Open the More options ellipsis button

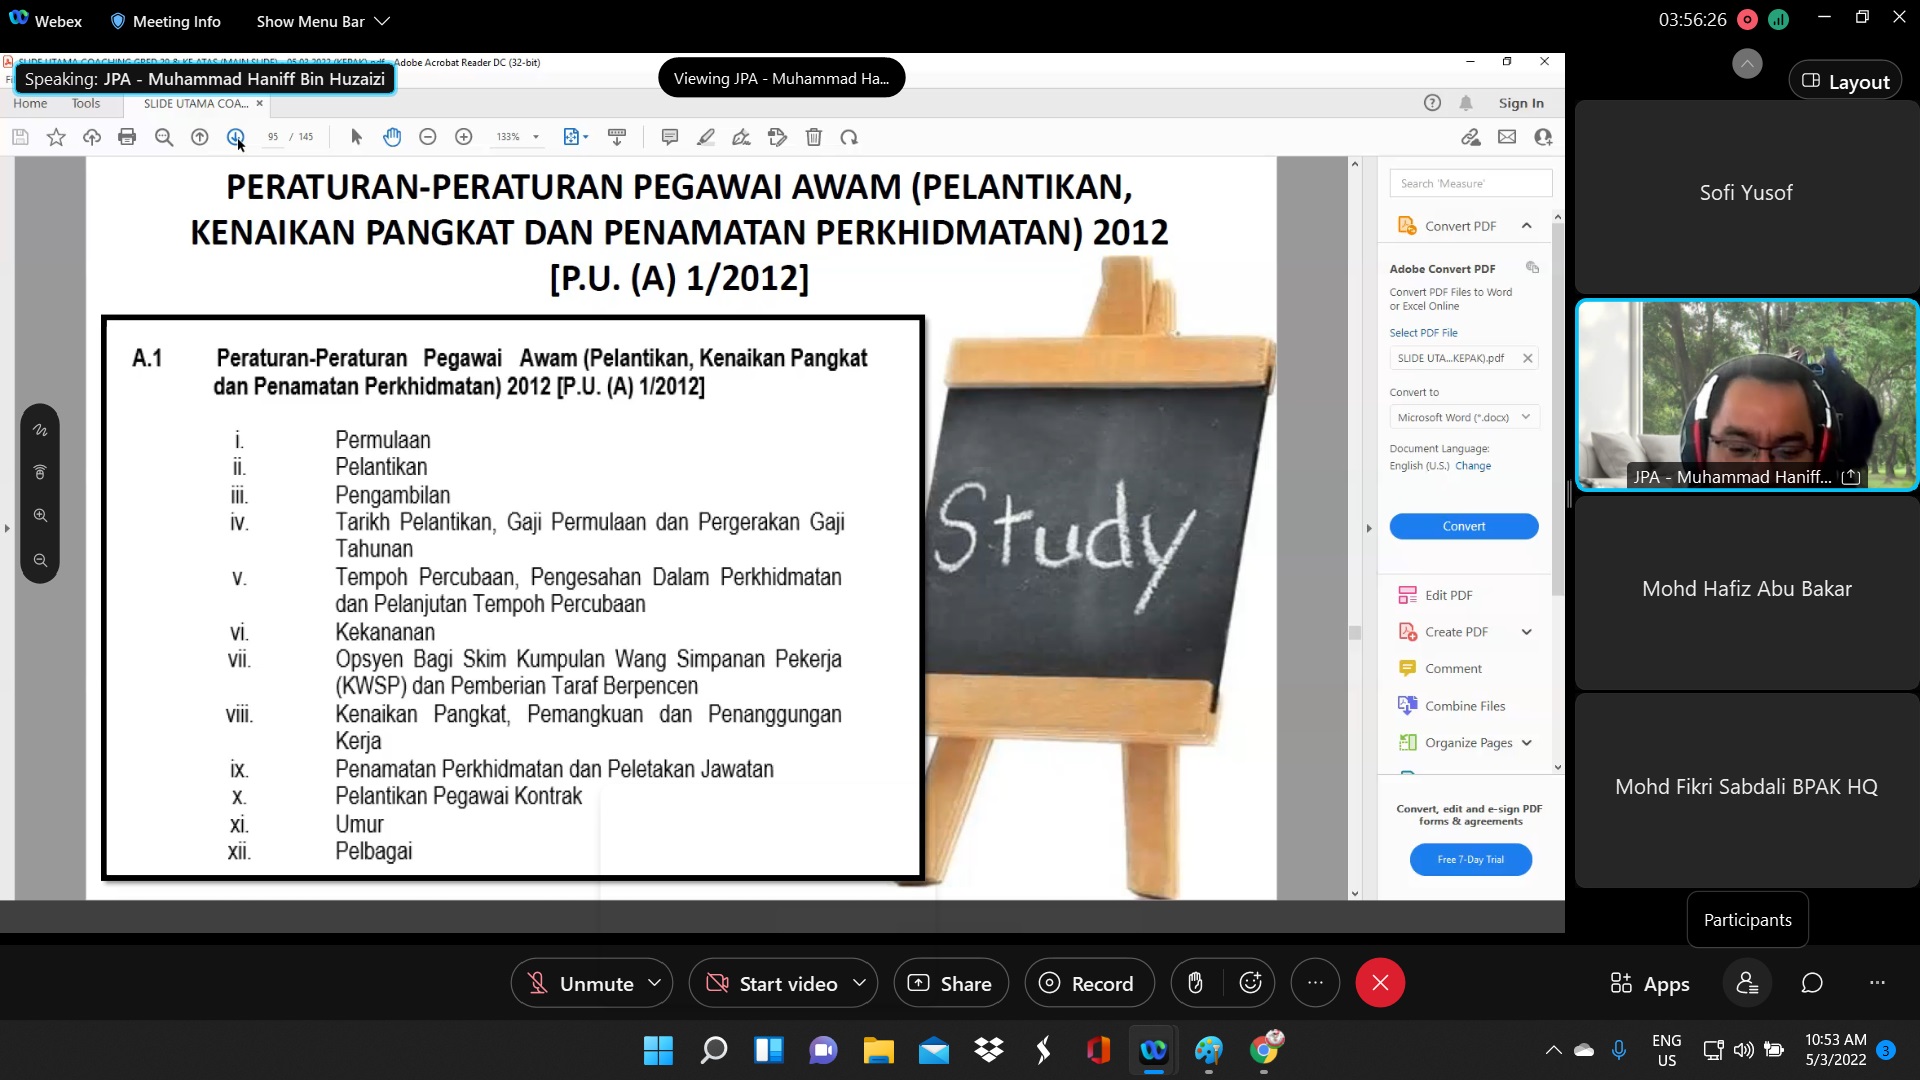tap(1315, 983)
